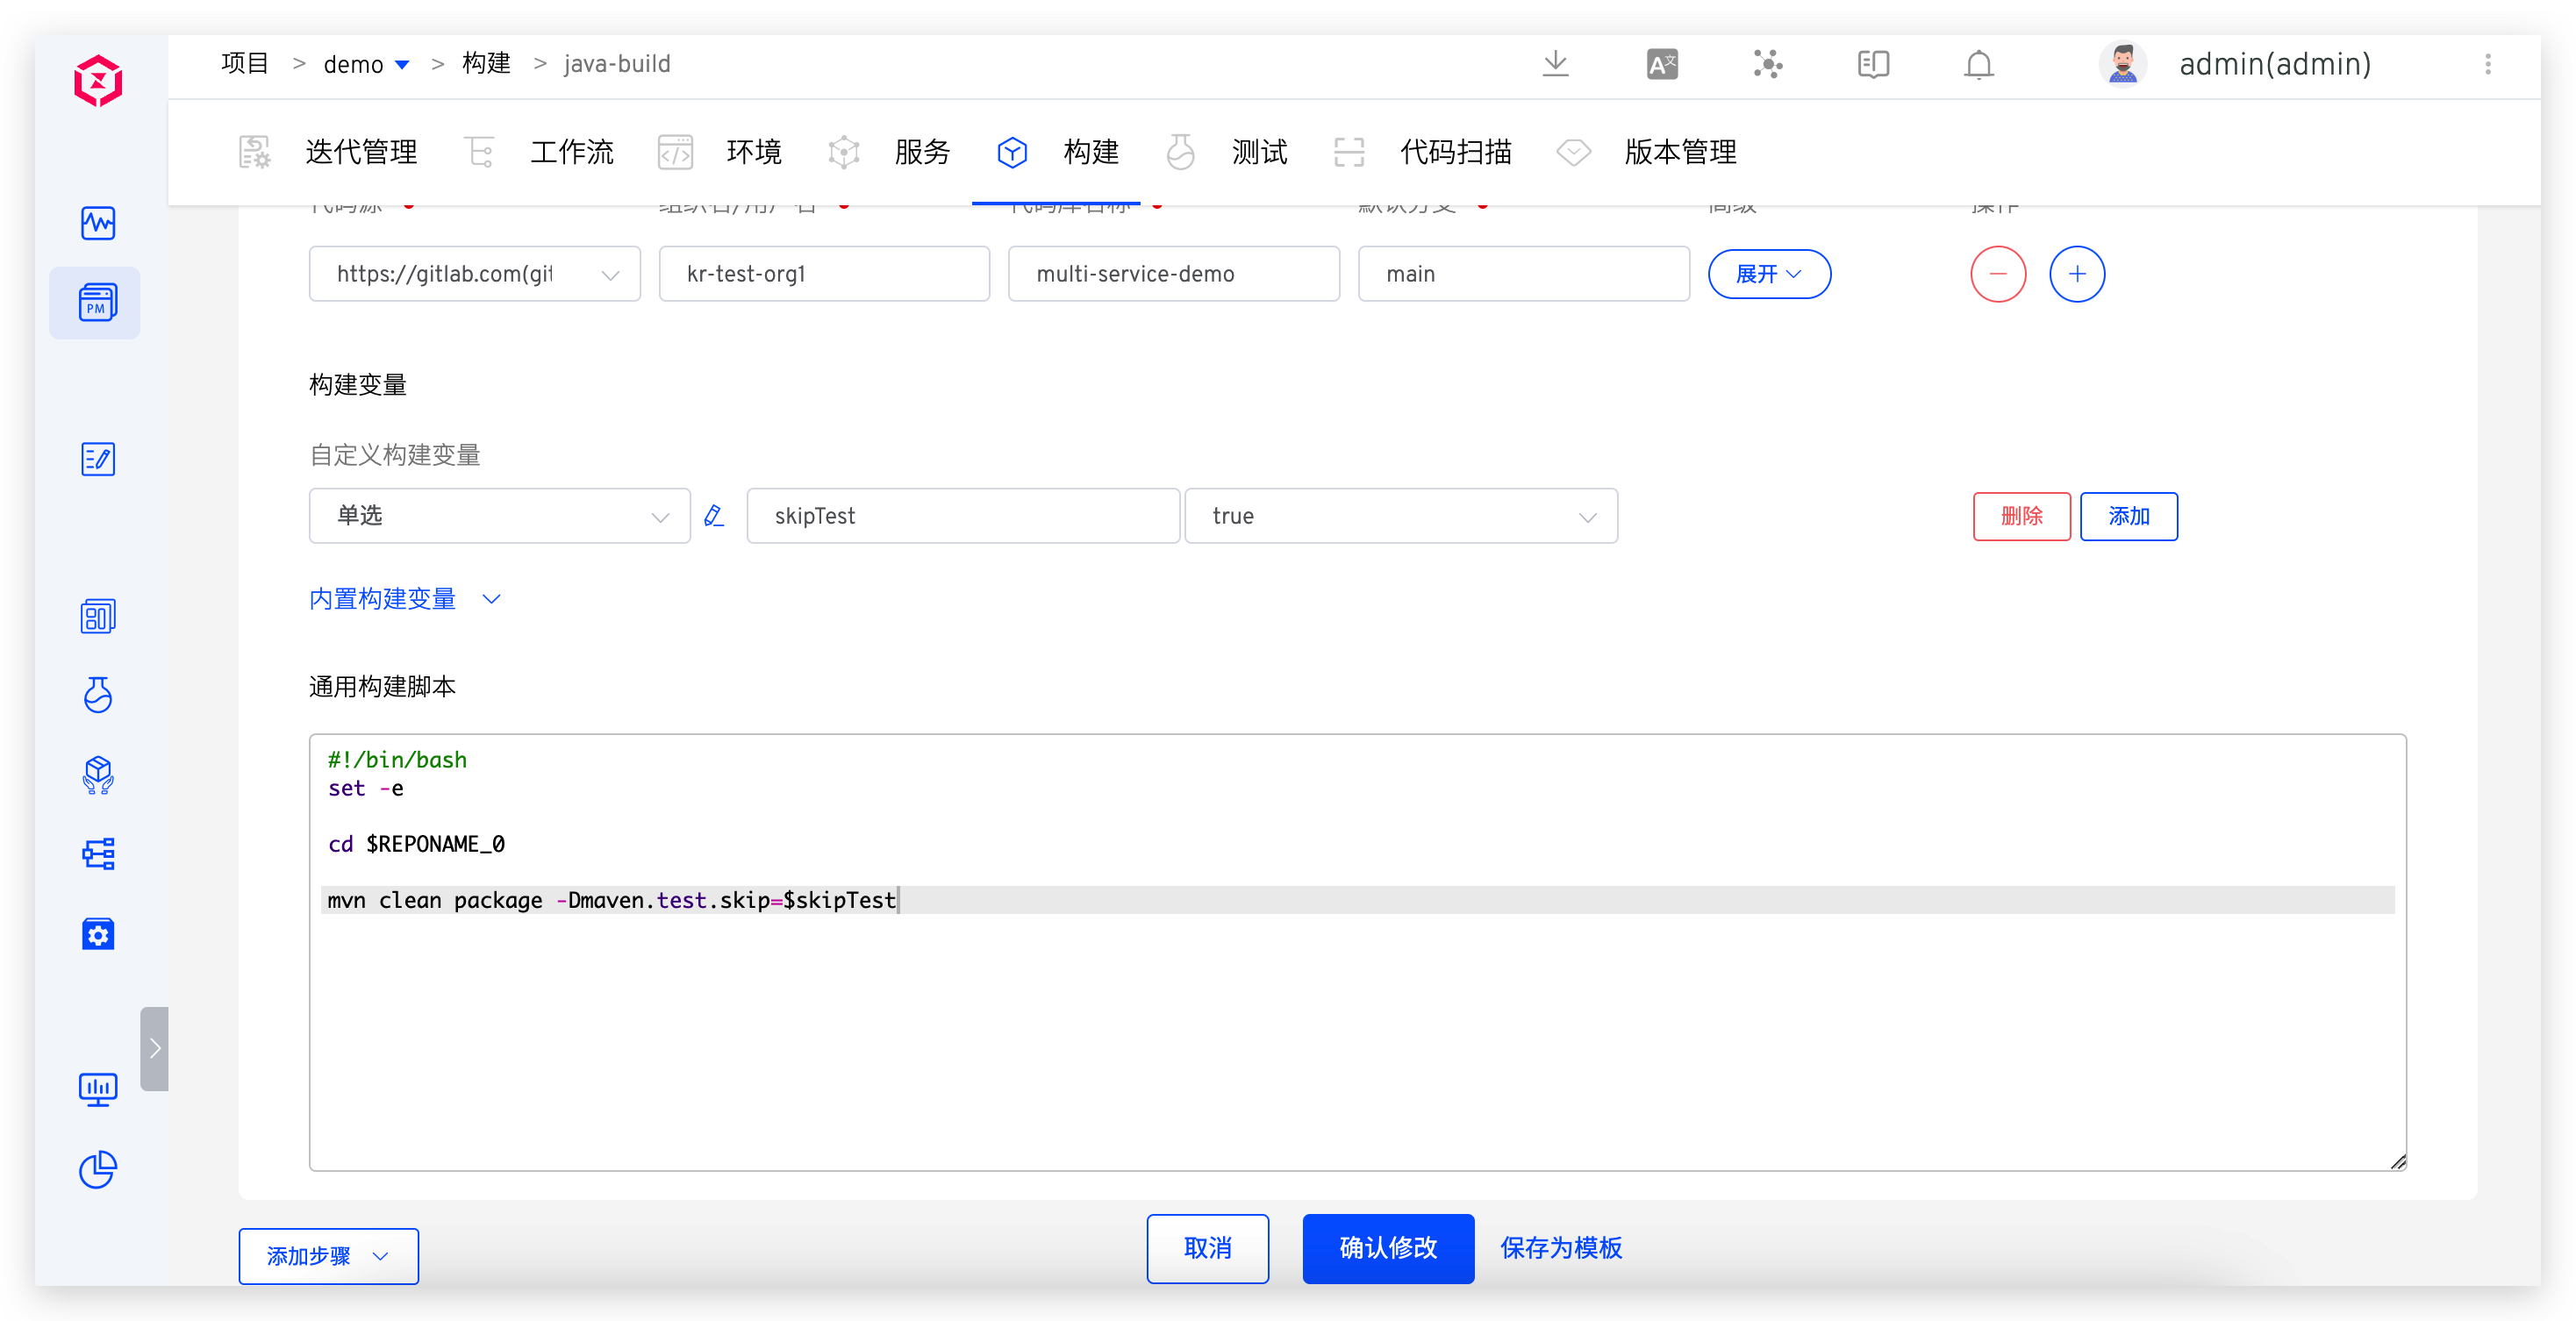The width and height of the screenshot is (2576, 1321).
Task: Click the admin(admin) username
Action: point(2274,64)
